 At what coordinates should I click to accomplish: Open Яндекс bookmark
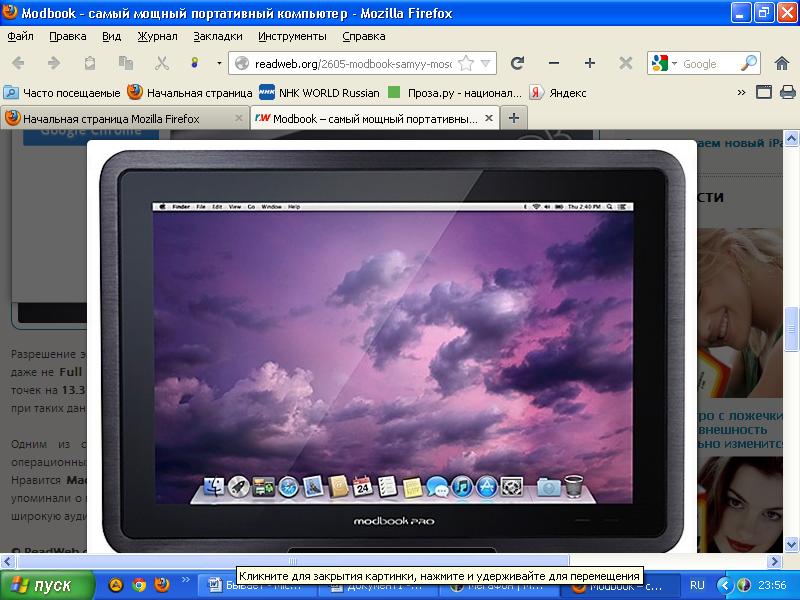point(559,93)
